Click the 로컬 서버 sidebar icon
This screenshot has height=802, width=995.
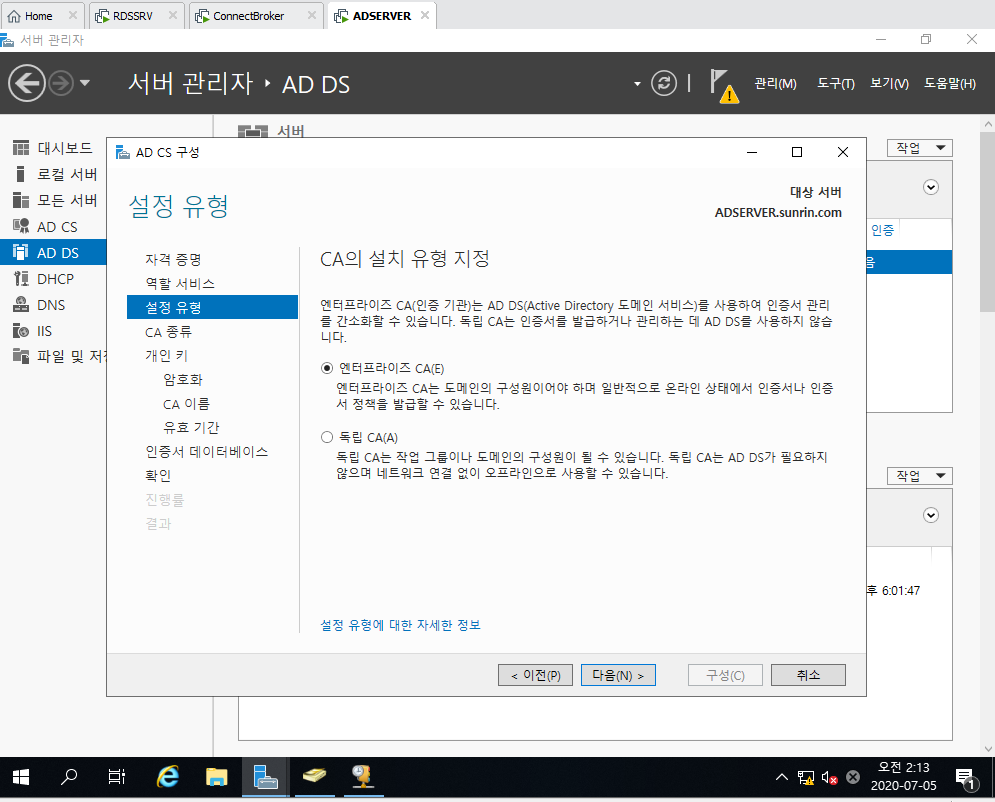[21, 174]
